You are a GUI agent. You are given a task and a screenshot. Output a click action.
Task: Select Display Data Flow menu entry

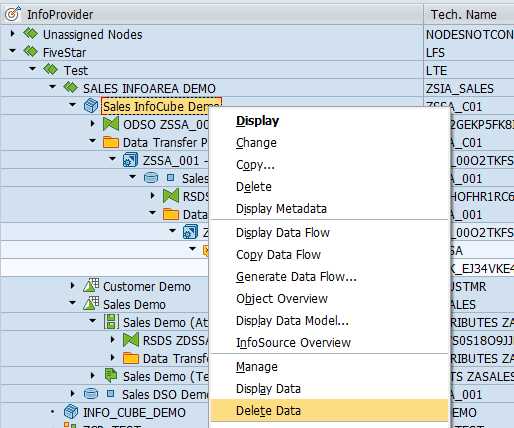pyautogui.click(x=283, y=233)
